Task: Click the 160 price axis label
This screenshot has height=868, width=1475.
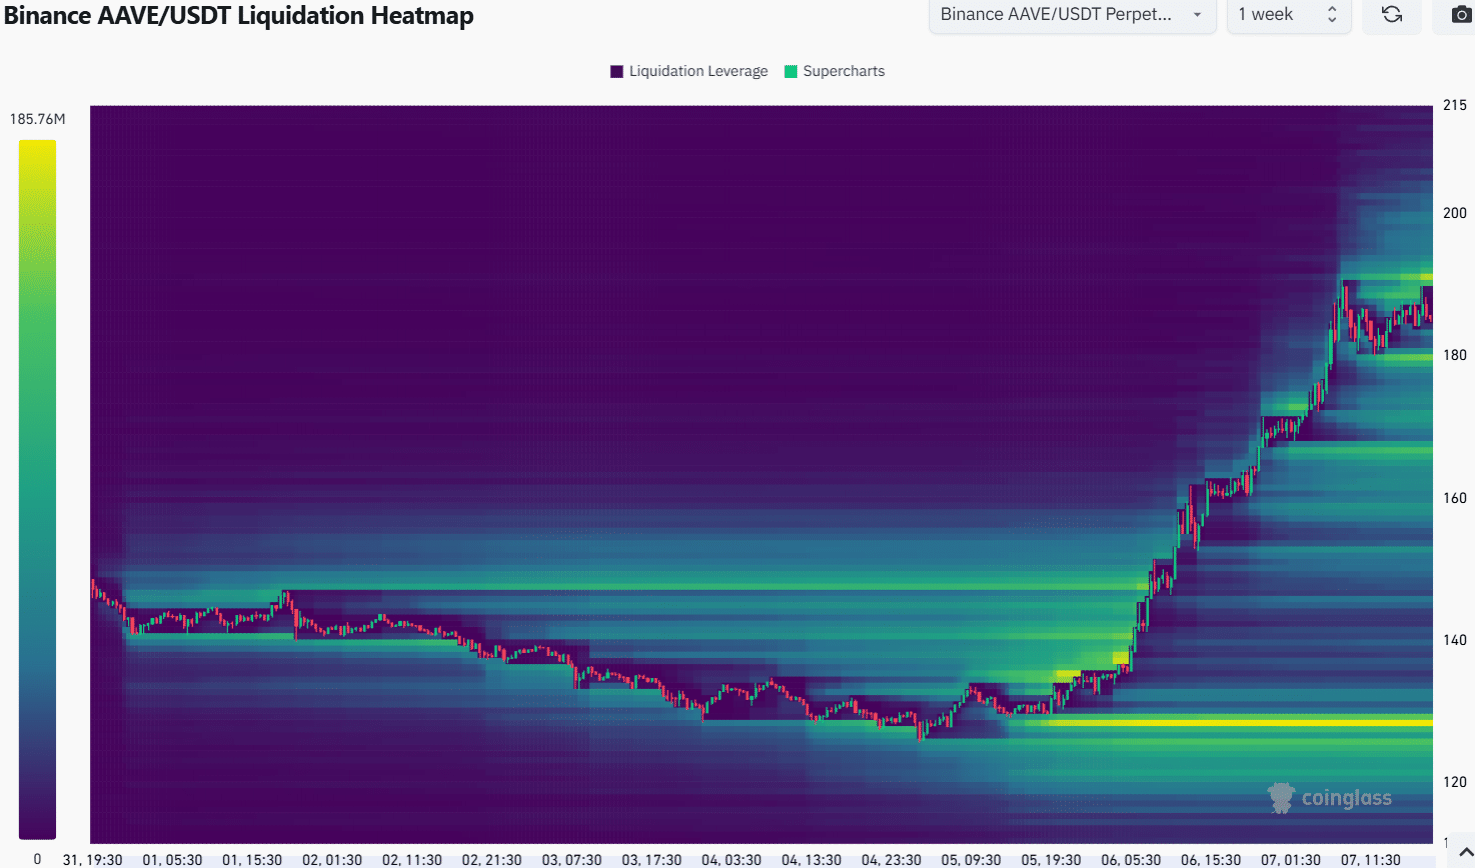Action: click(1455, 497)
